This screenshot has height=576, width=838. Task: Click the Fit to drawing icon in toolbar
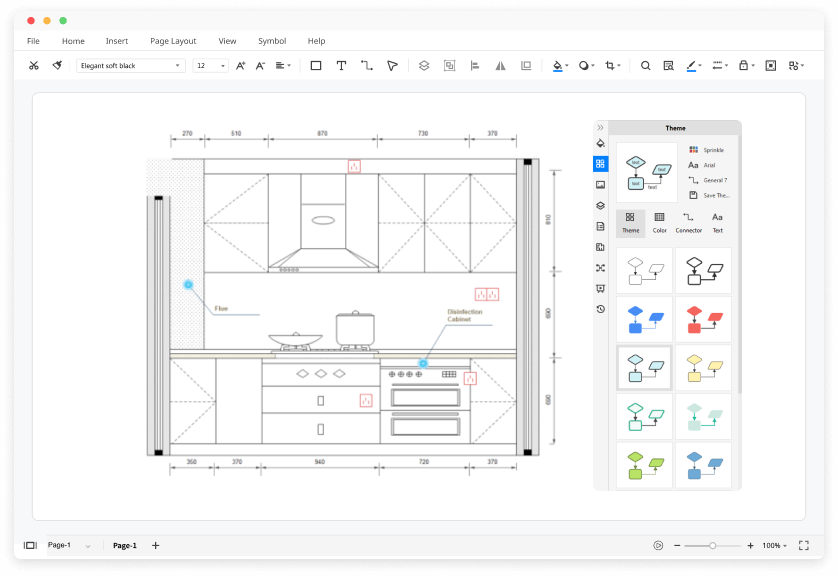(771, 66)
